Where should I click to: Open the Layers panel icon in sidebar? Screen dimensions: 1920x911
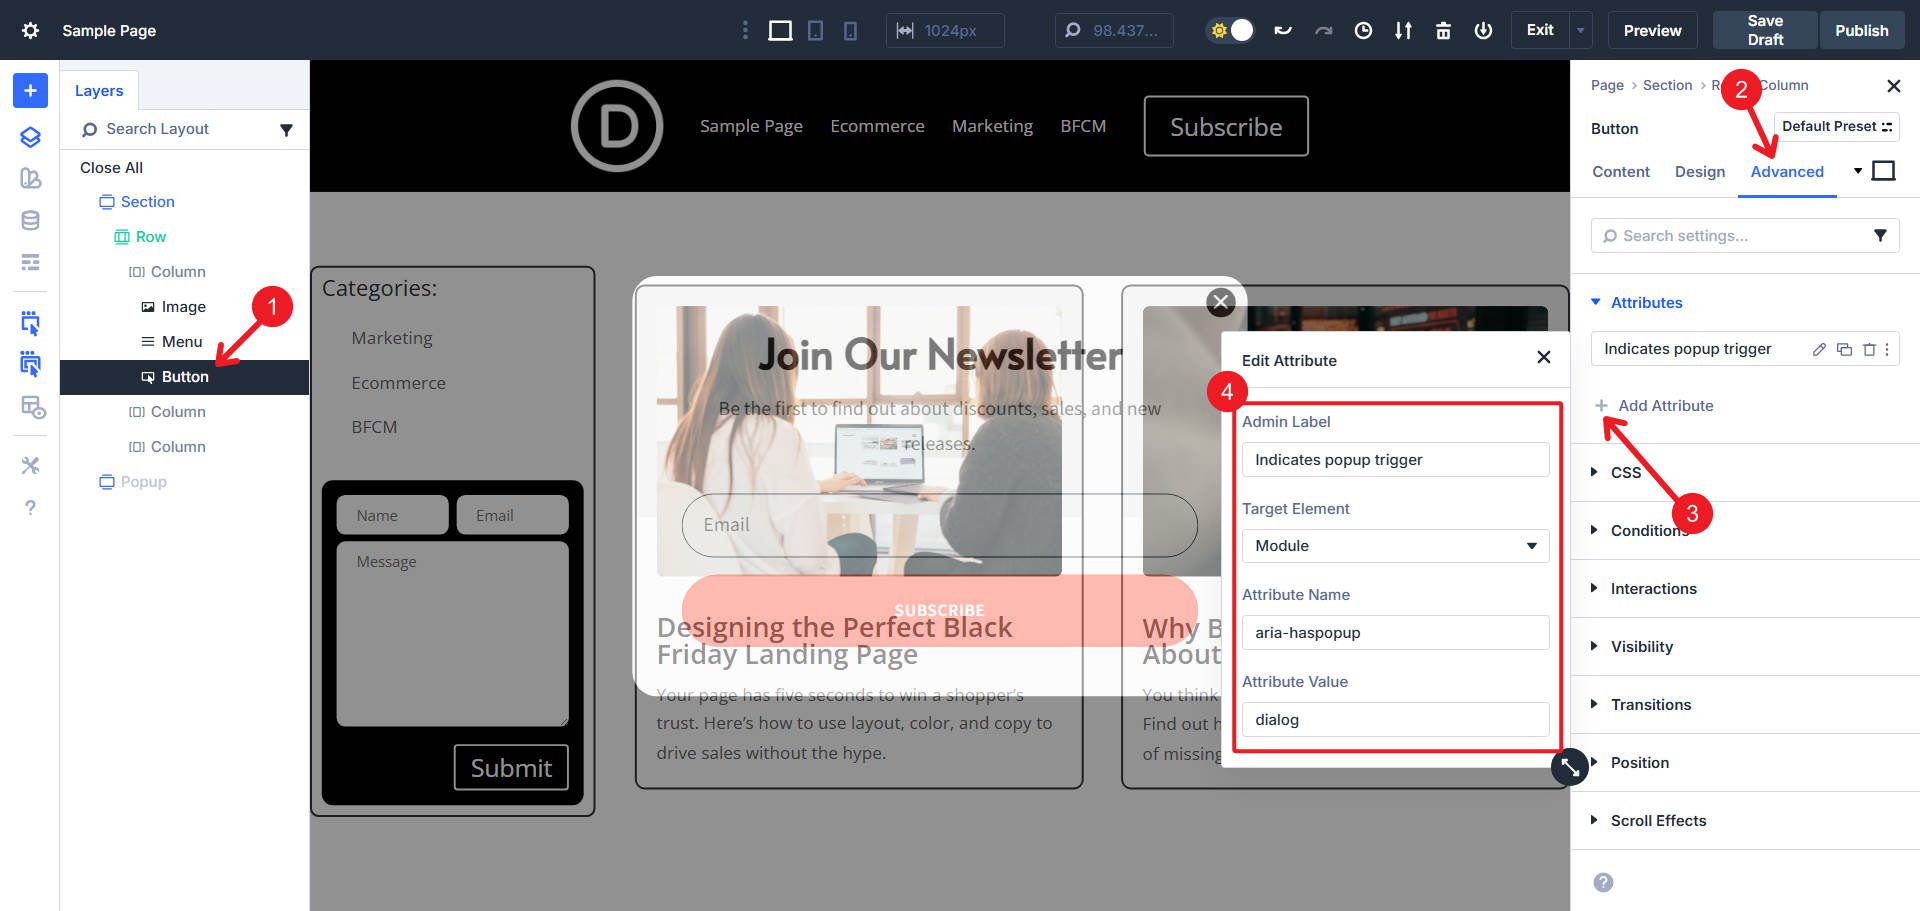point(29,137)
